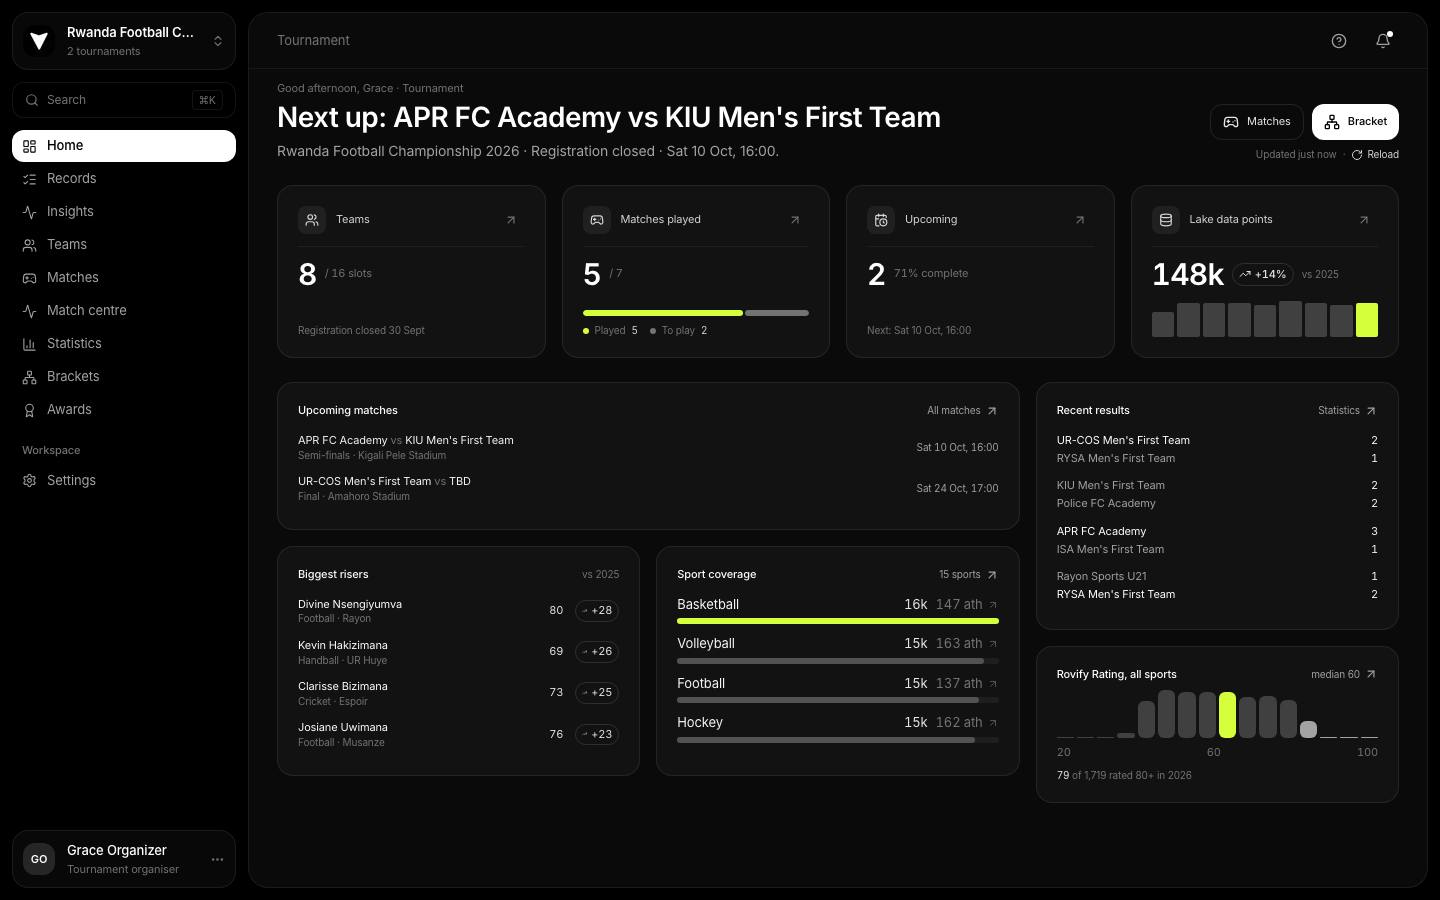Open Lake data points arrow icon
The height and width of the screenshot is (900, 1440).
coord(1364,220)
